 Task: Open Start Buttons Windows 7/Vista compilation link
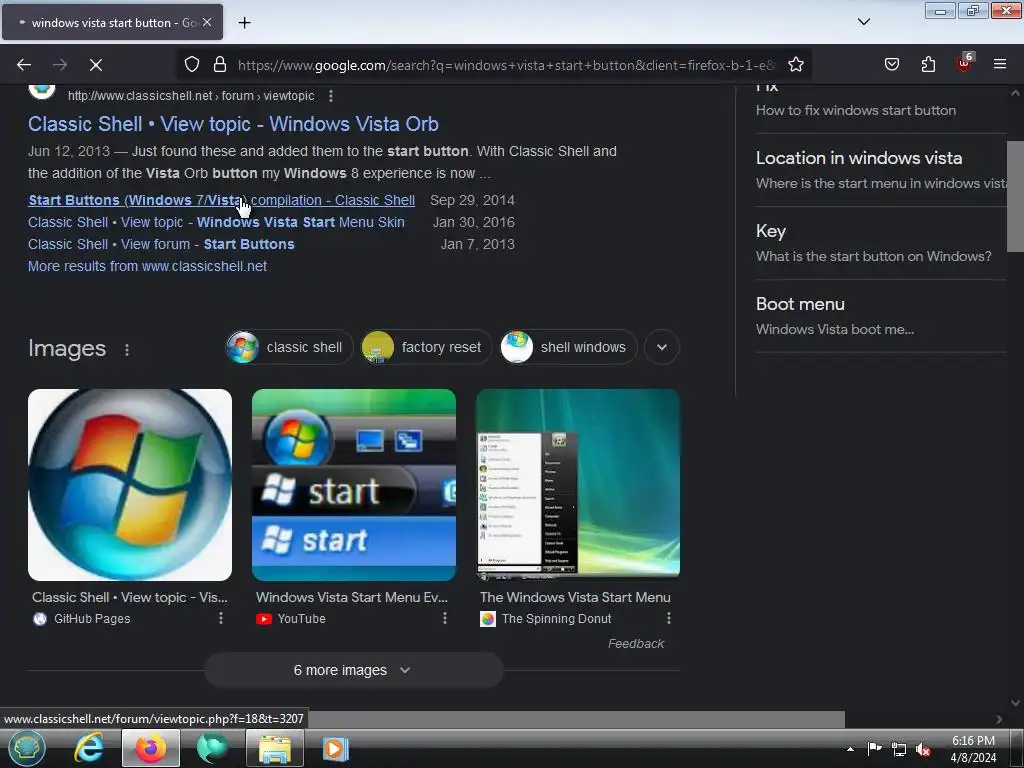tap(221, 200)
